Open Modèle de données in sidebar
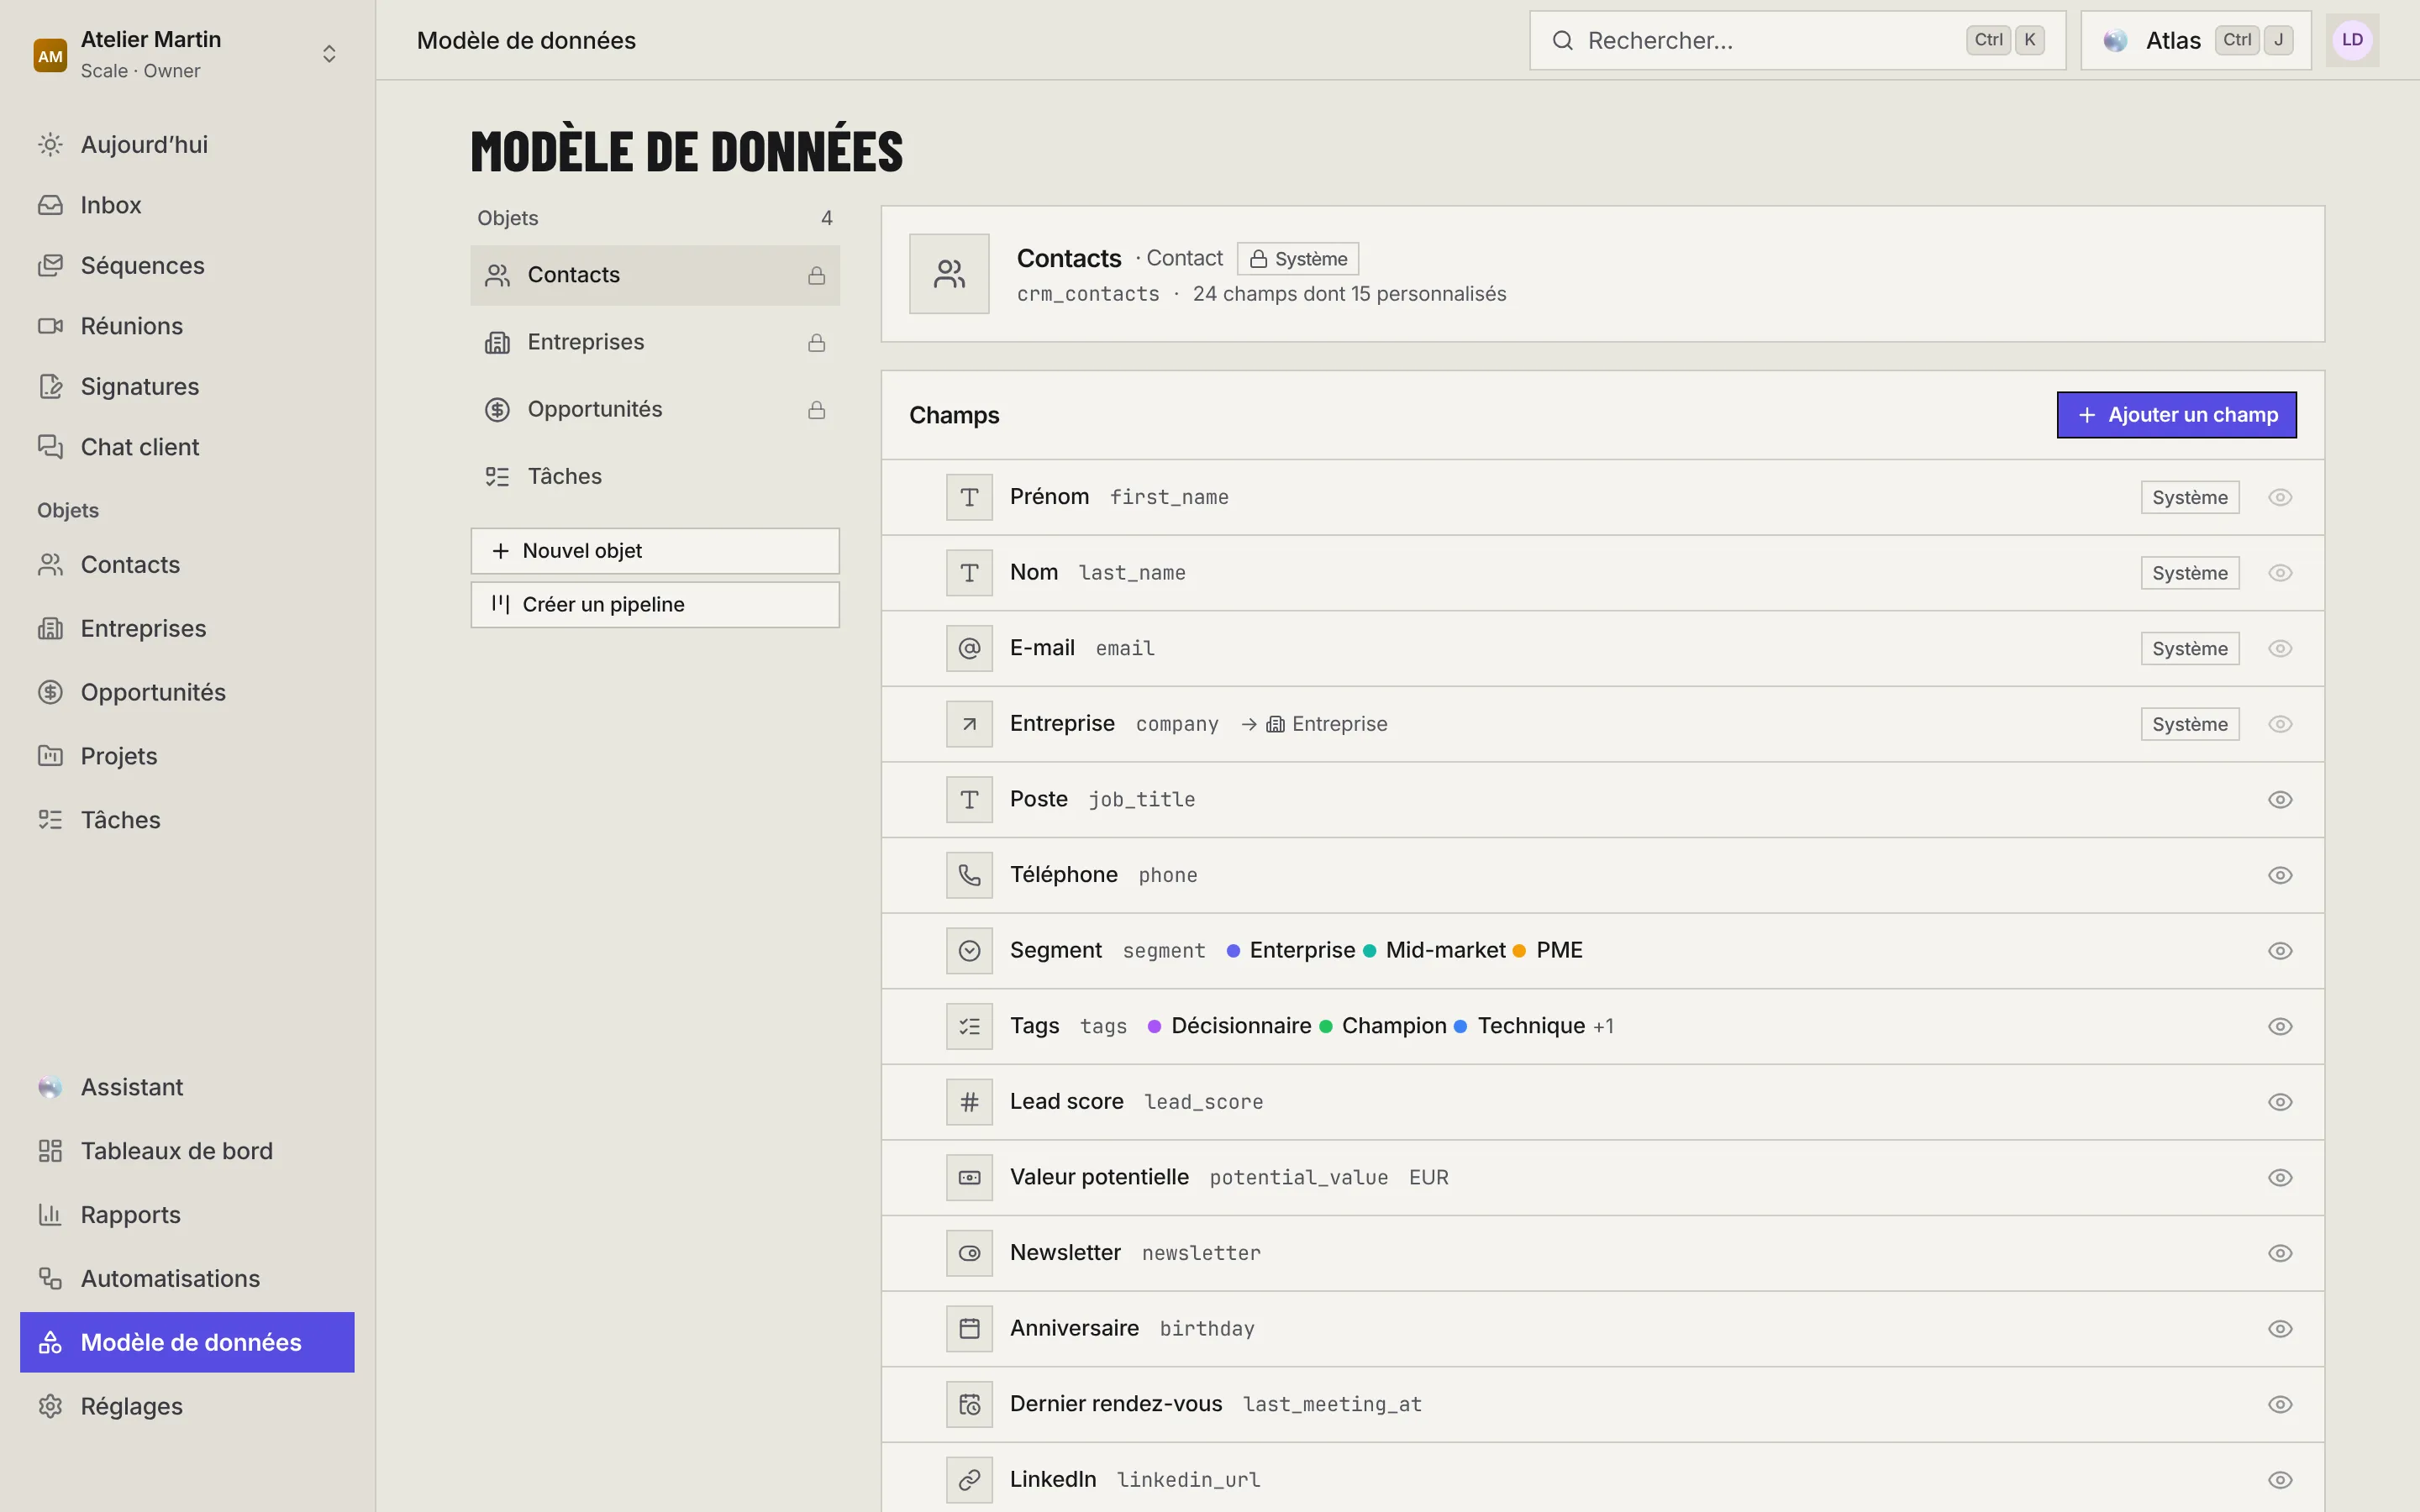 pyautogui.click(x=187, y=1342)
